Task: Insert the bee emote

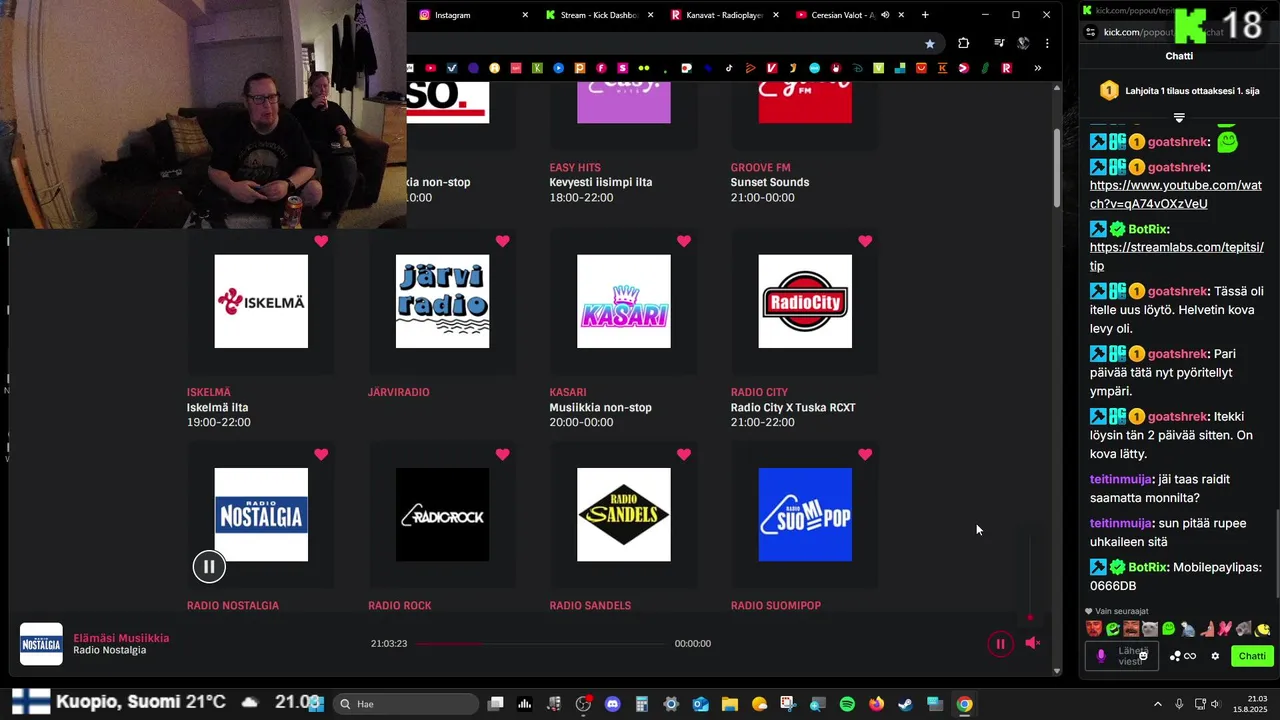Action: pos(1263,629)
